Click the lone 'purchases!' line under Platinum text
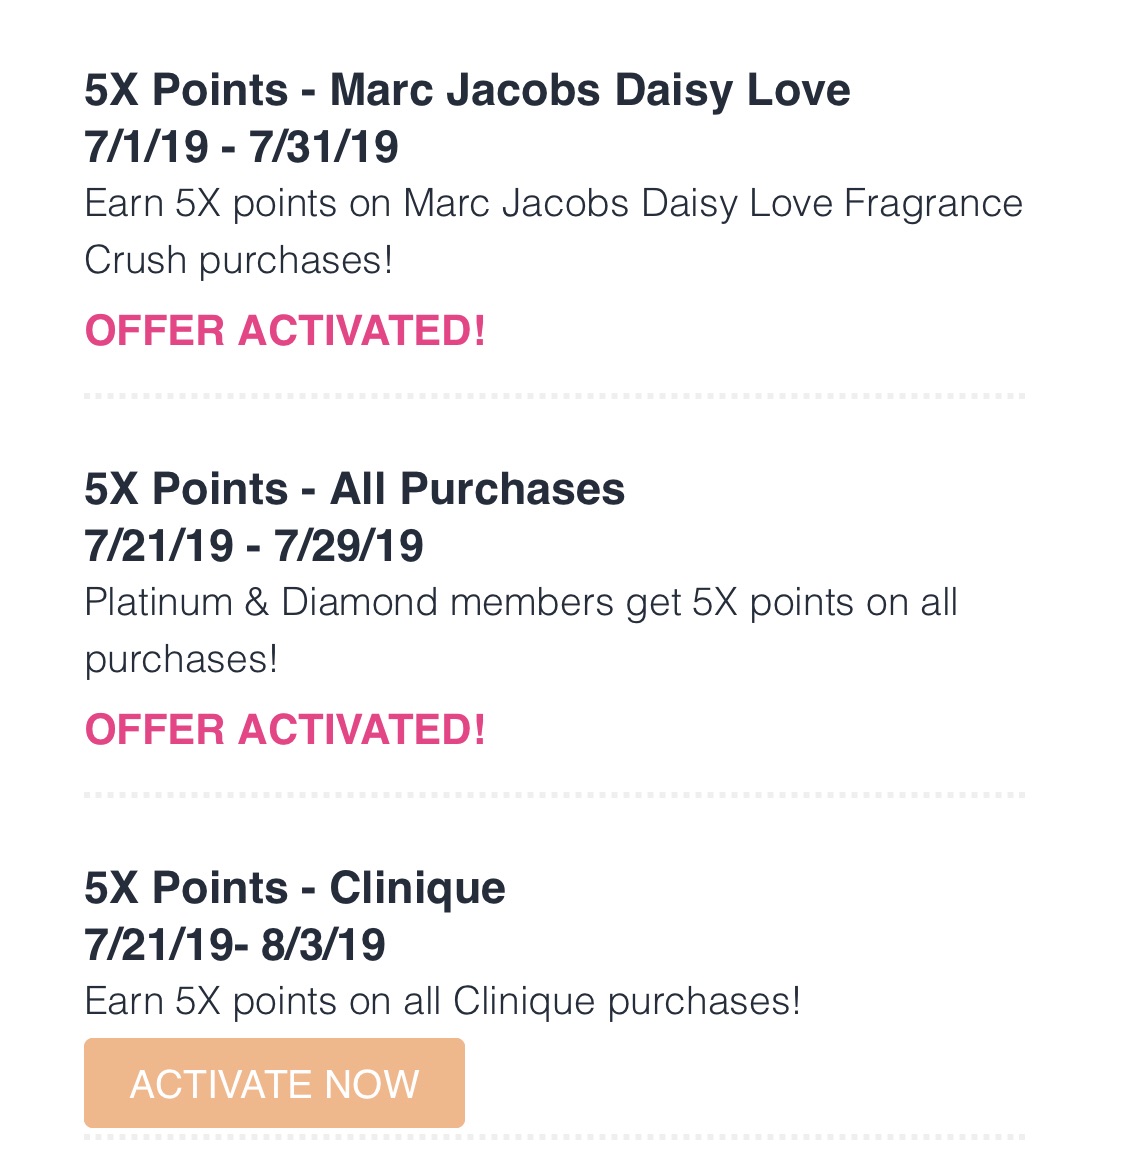 [181, 661]
